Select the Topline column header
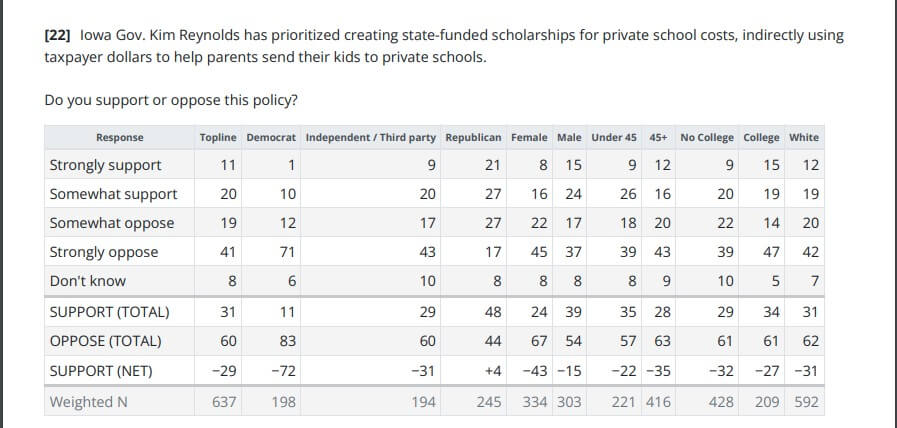897x428 pixels. (x=218, y=137)
